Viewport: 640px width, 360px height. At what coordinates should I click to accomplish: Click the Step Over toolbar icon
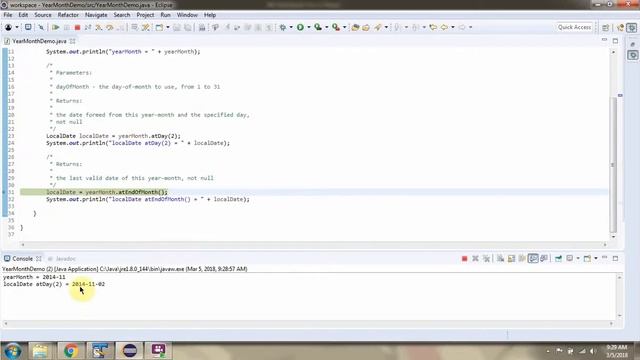(110, 27)
